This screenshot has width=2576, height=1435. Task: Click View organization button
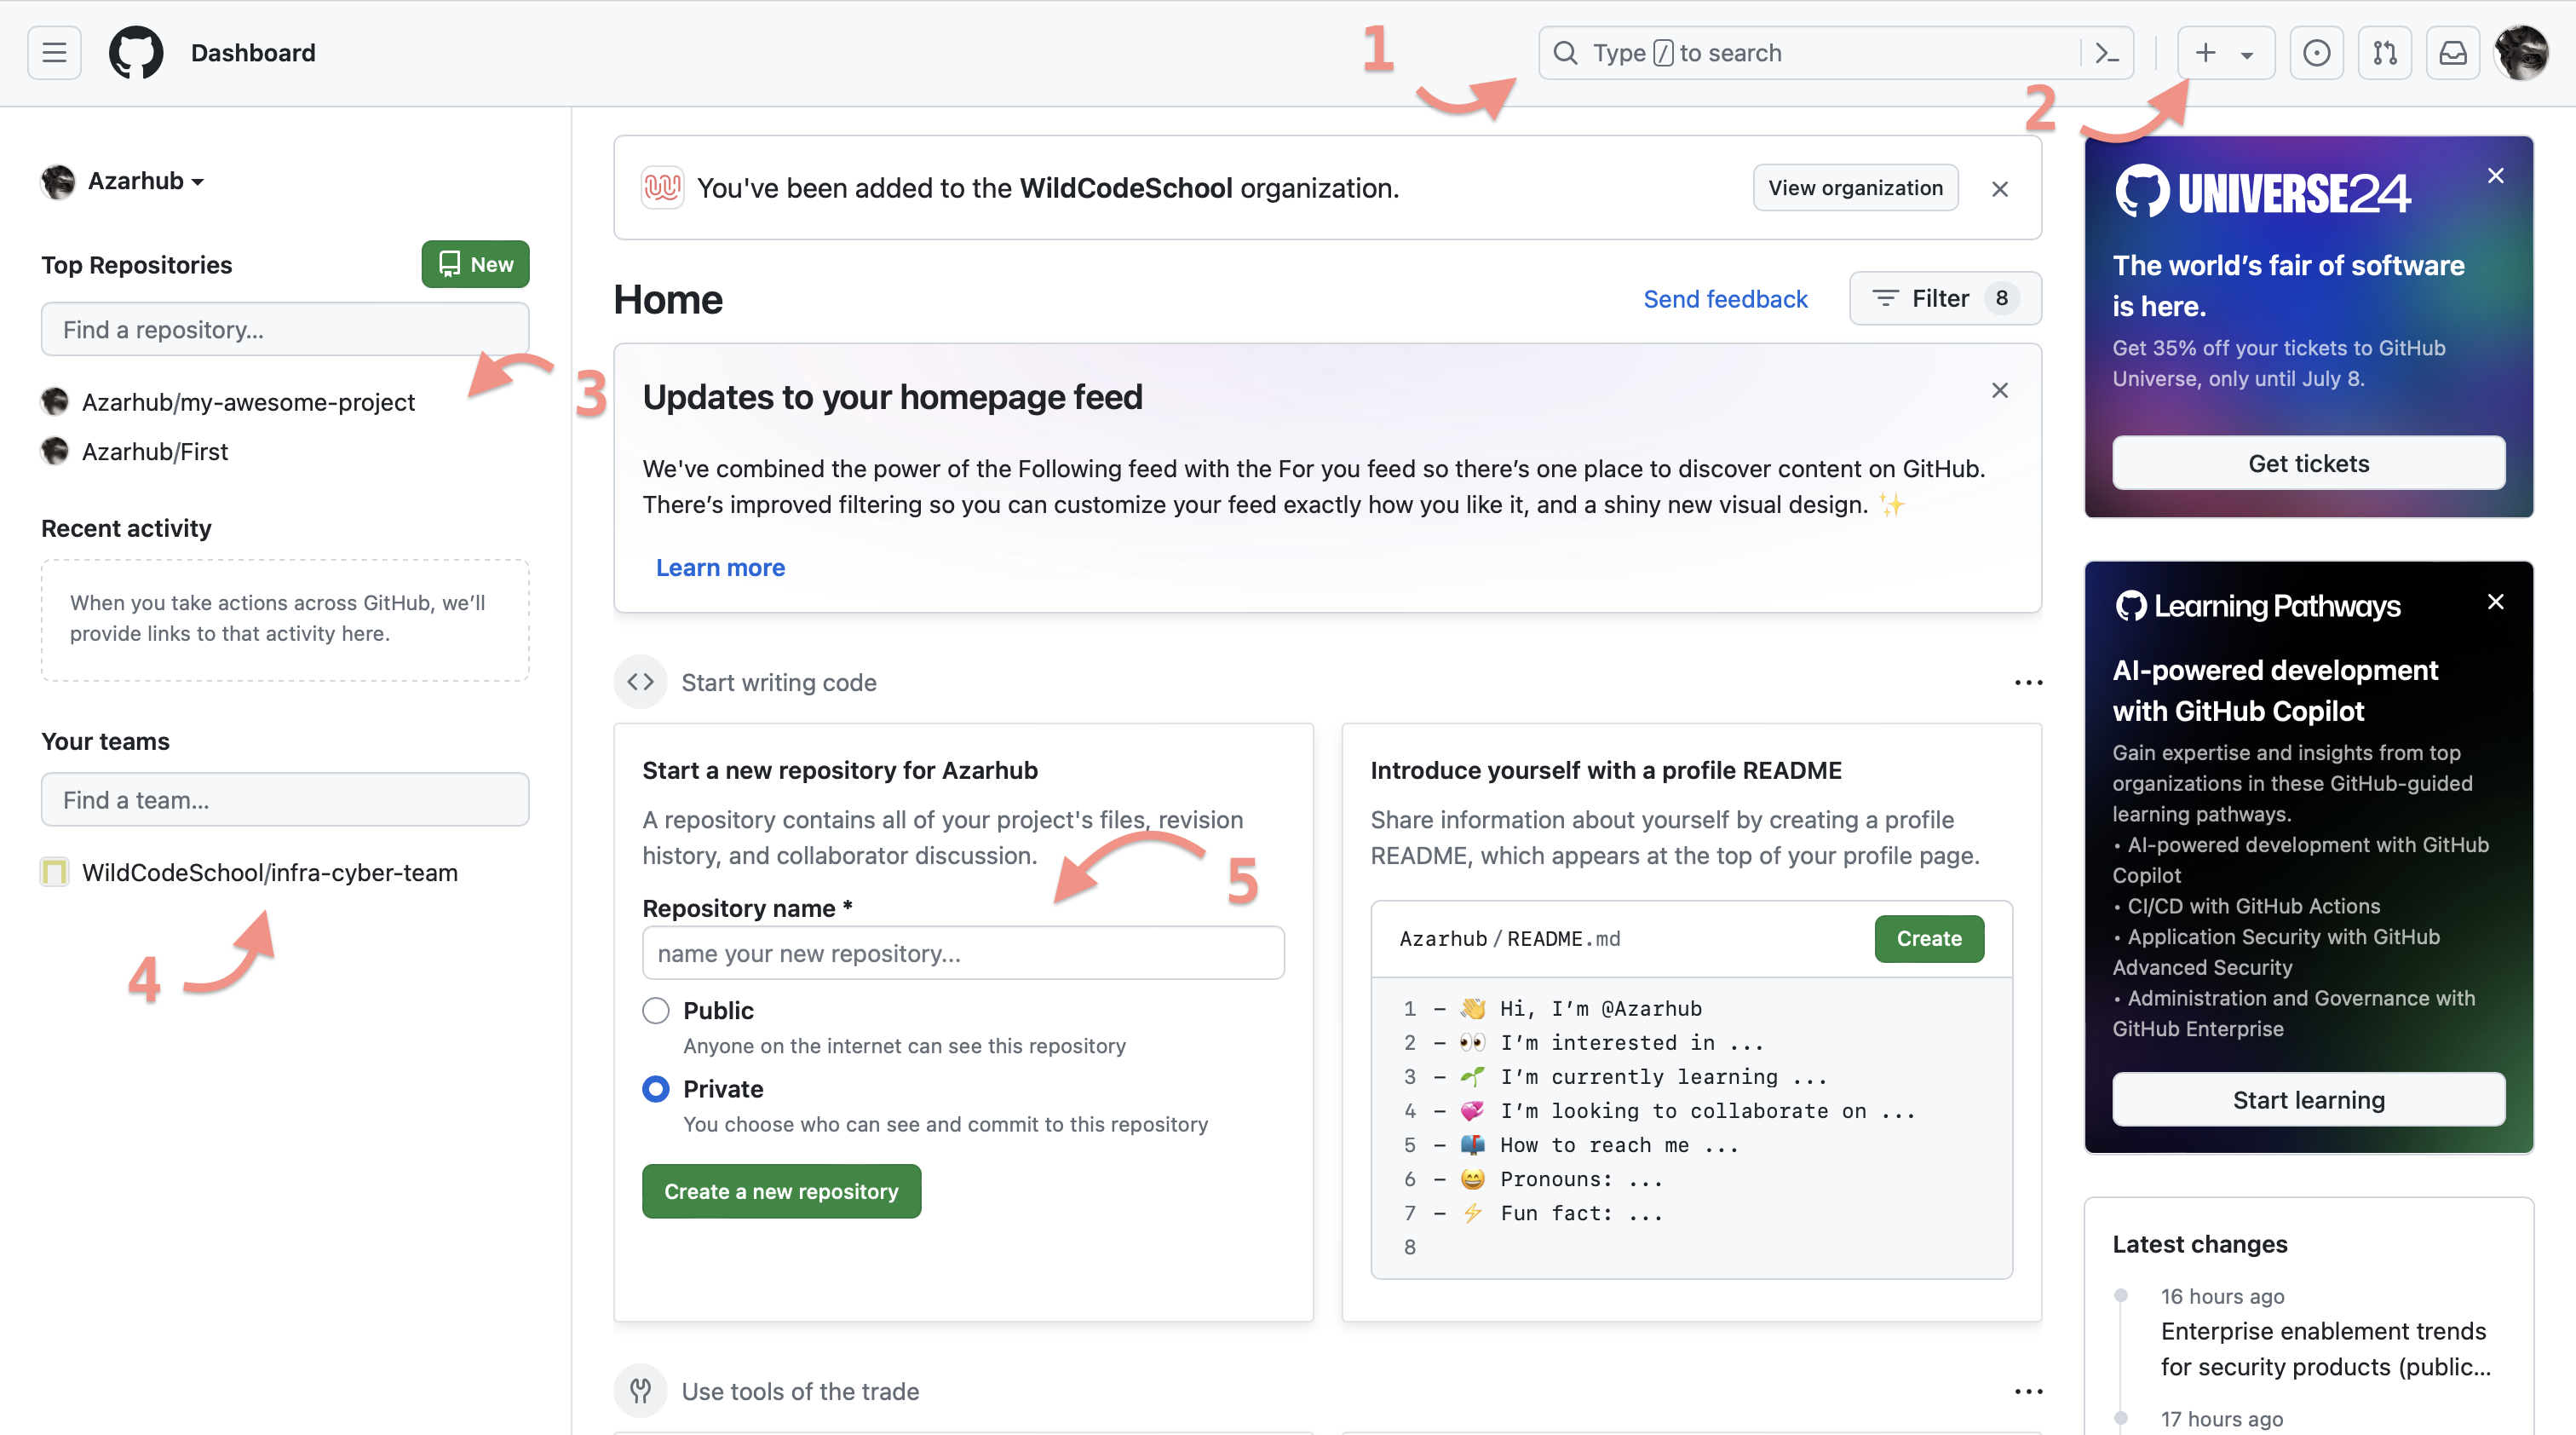(1855, 188)
